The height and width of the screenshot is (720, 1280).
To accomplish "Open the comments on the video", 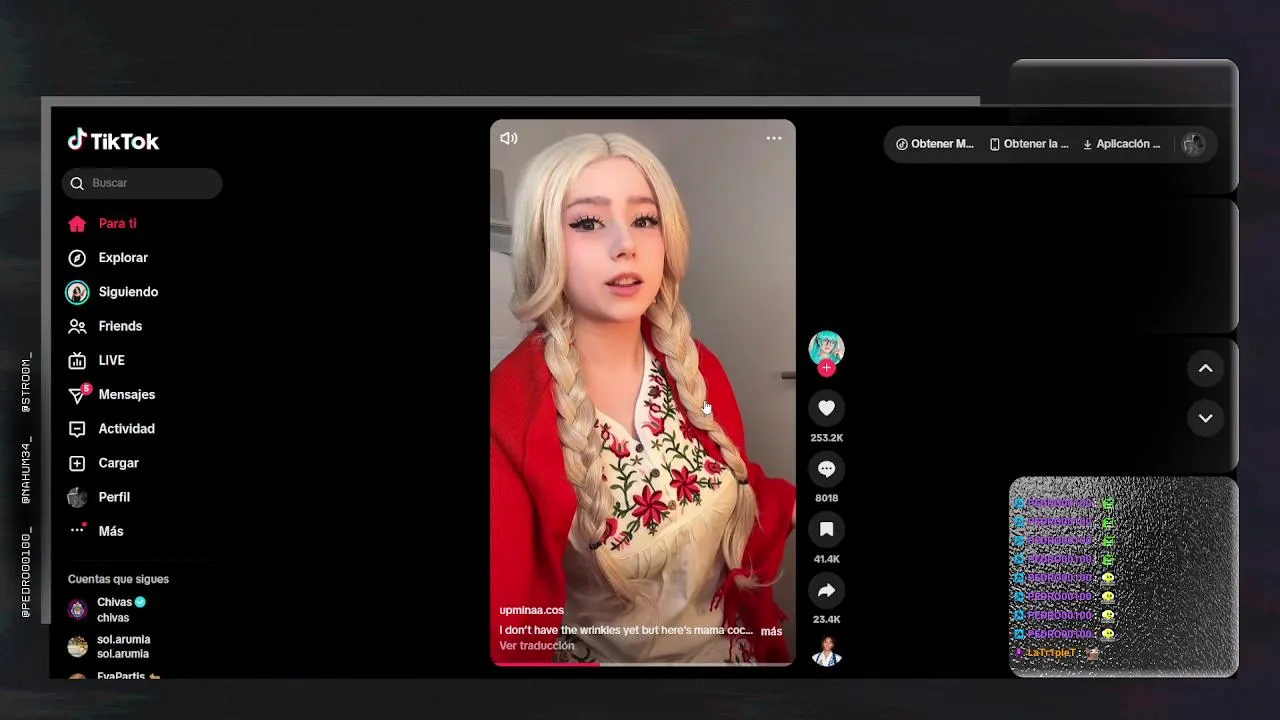I will click(826, 469).
